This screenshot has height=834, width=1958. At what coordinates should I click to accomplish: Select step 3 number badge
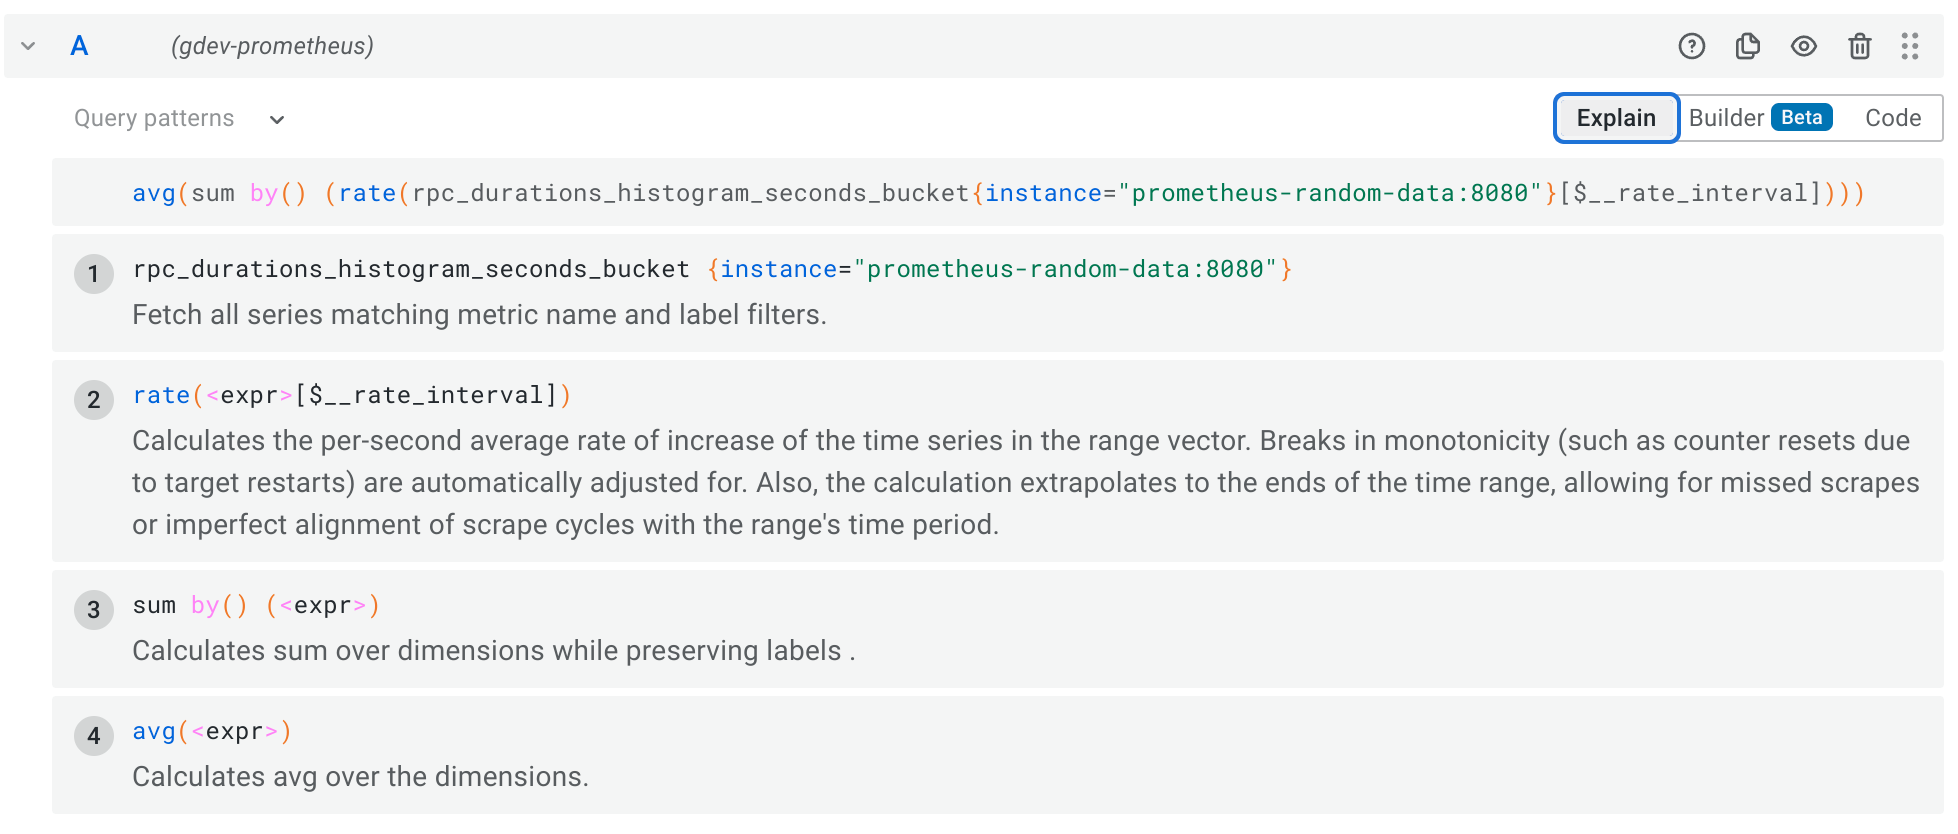(x=93, y=610)
